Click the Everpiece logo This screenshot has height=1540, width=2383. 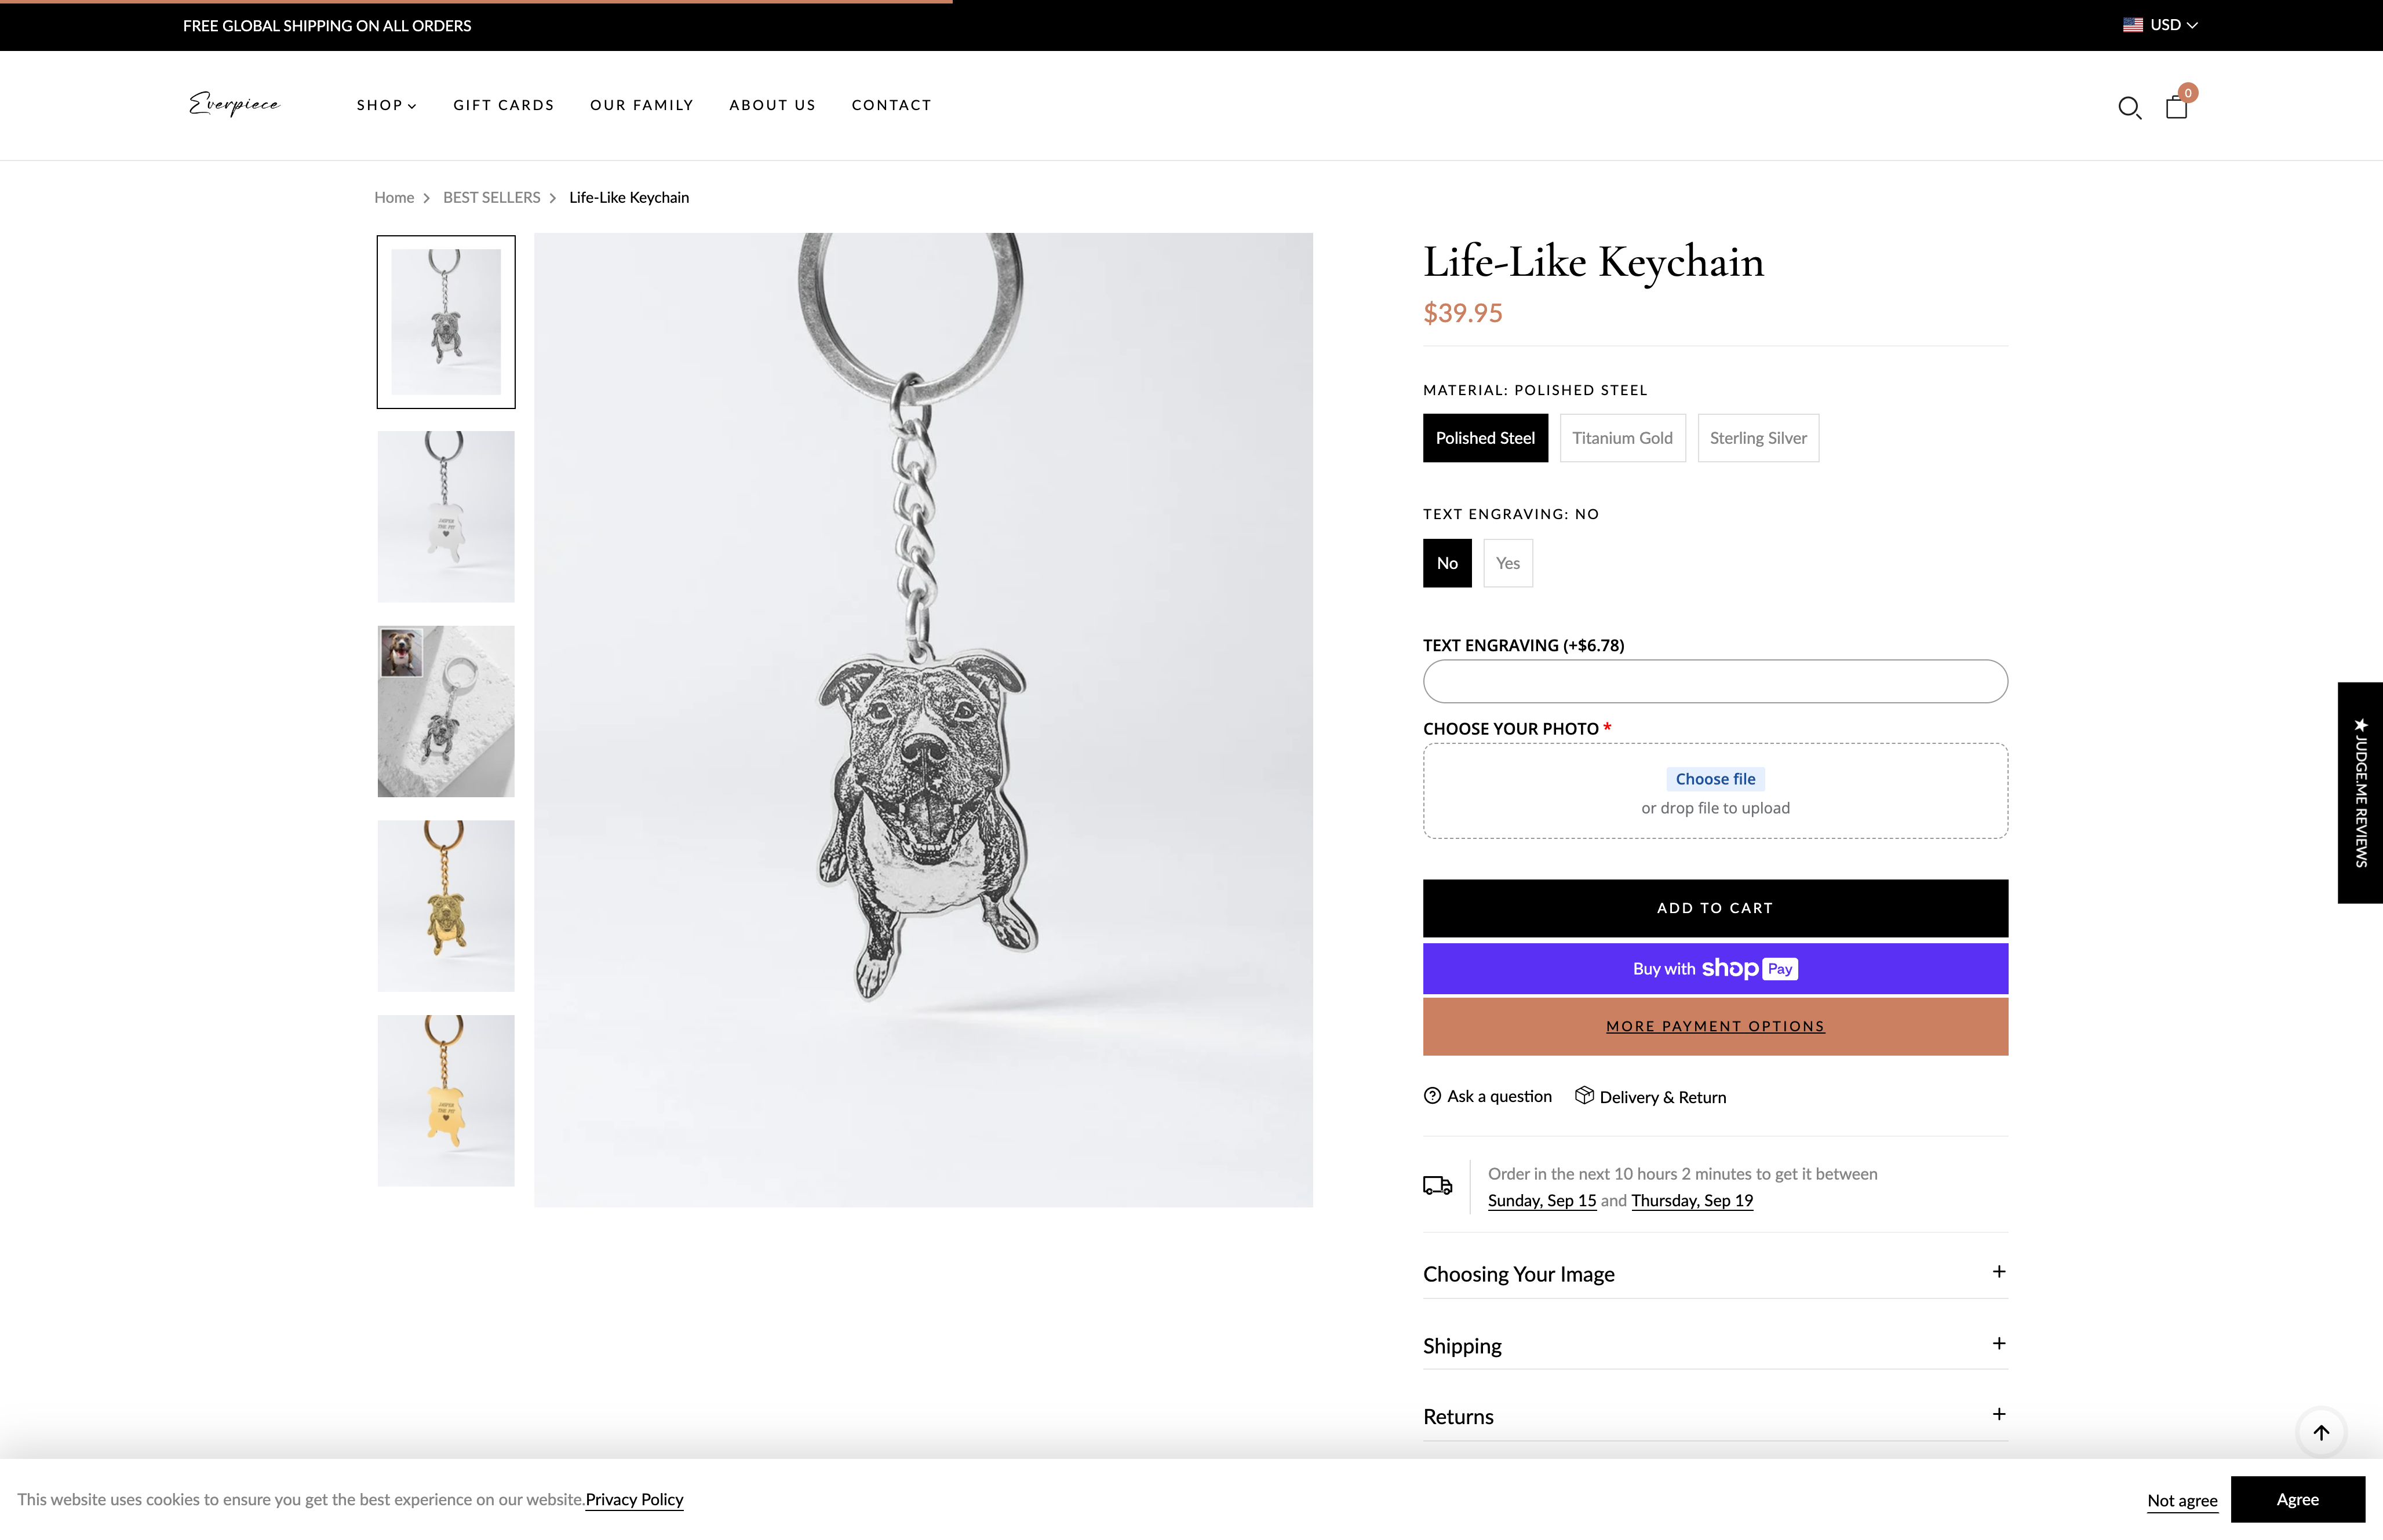[234, 104]
